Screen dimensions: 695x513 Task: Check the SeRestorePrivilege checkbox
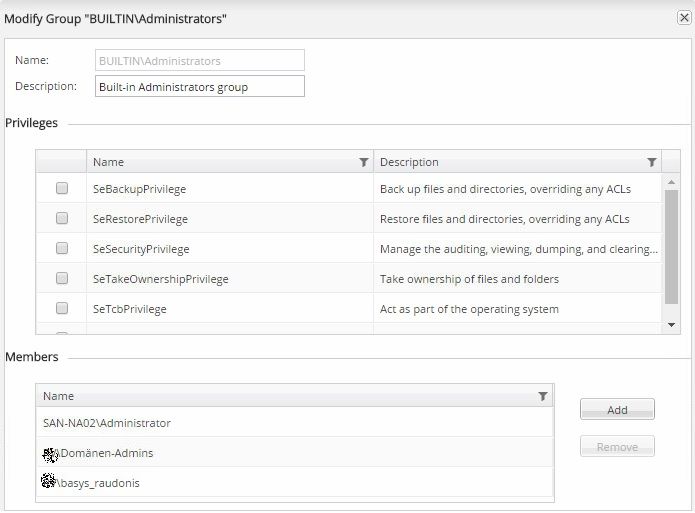tap(62, 218)
